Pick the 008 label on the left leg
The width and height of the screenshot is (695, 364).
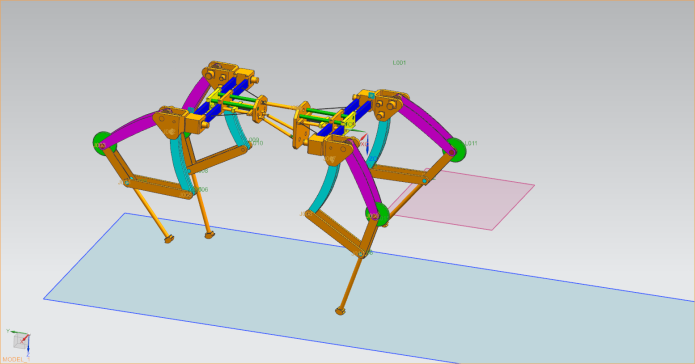[203, 171]
